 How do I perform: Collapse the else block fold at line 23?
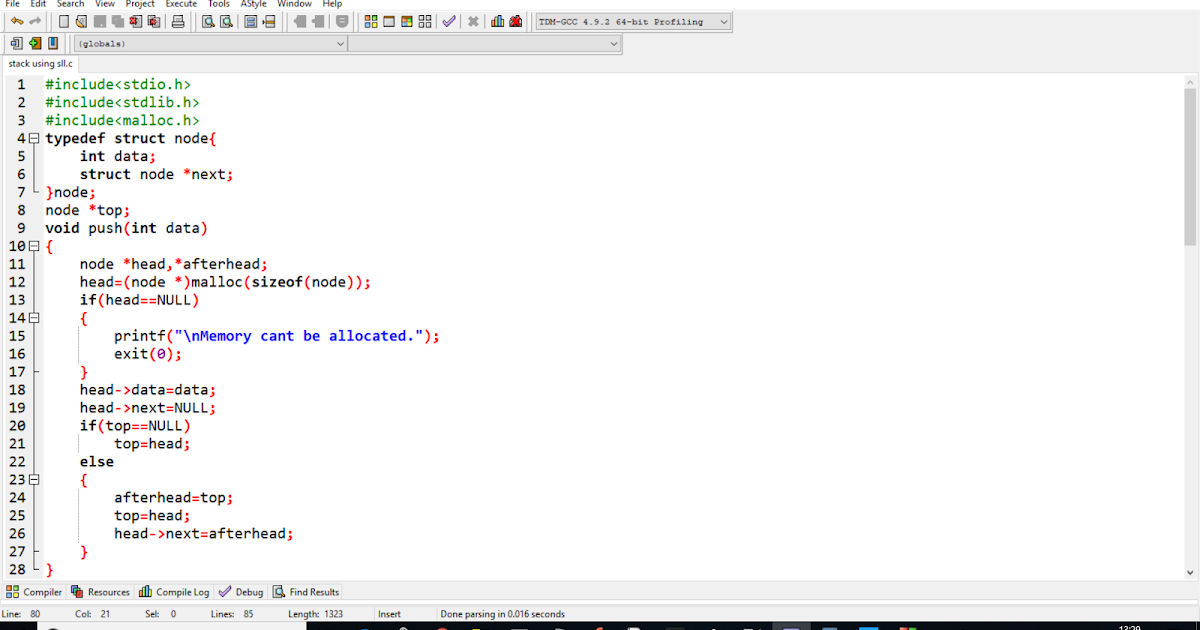click(x=35, y=480)
